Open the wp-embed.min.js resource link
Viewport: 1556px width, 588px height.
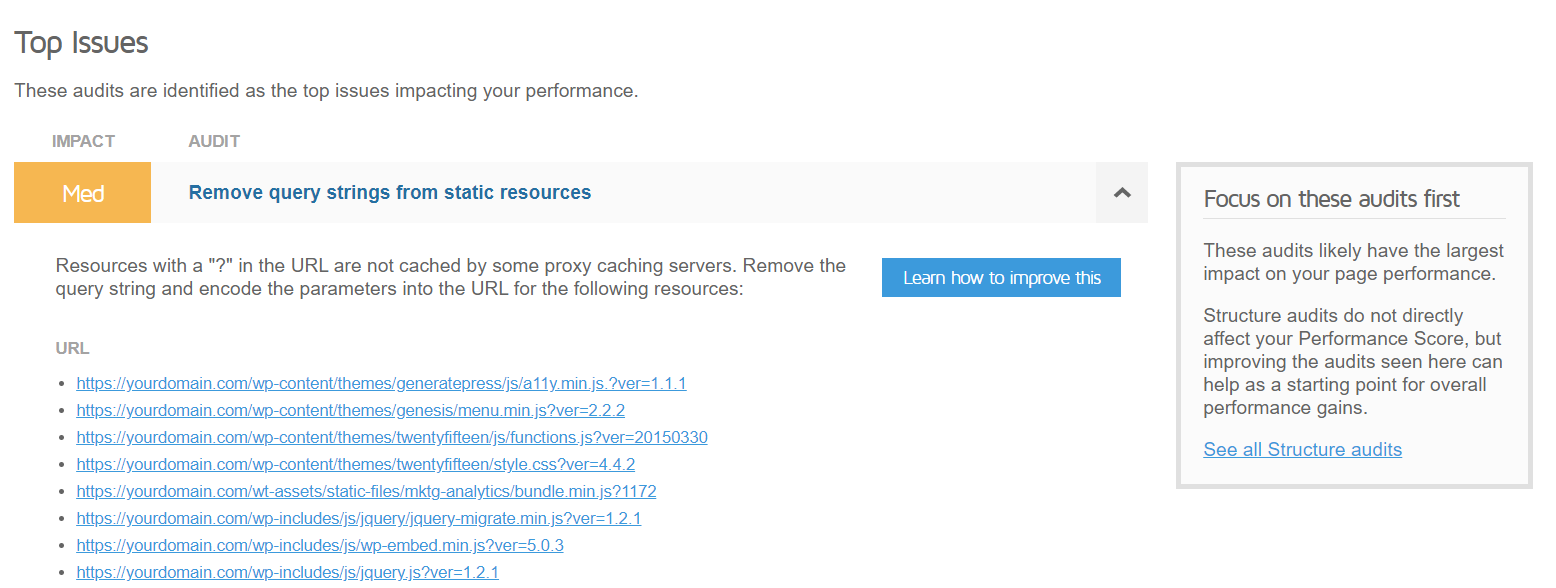click(320, 545)
